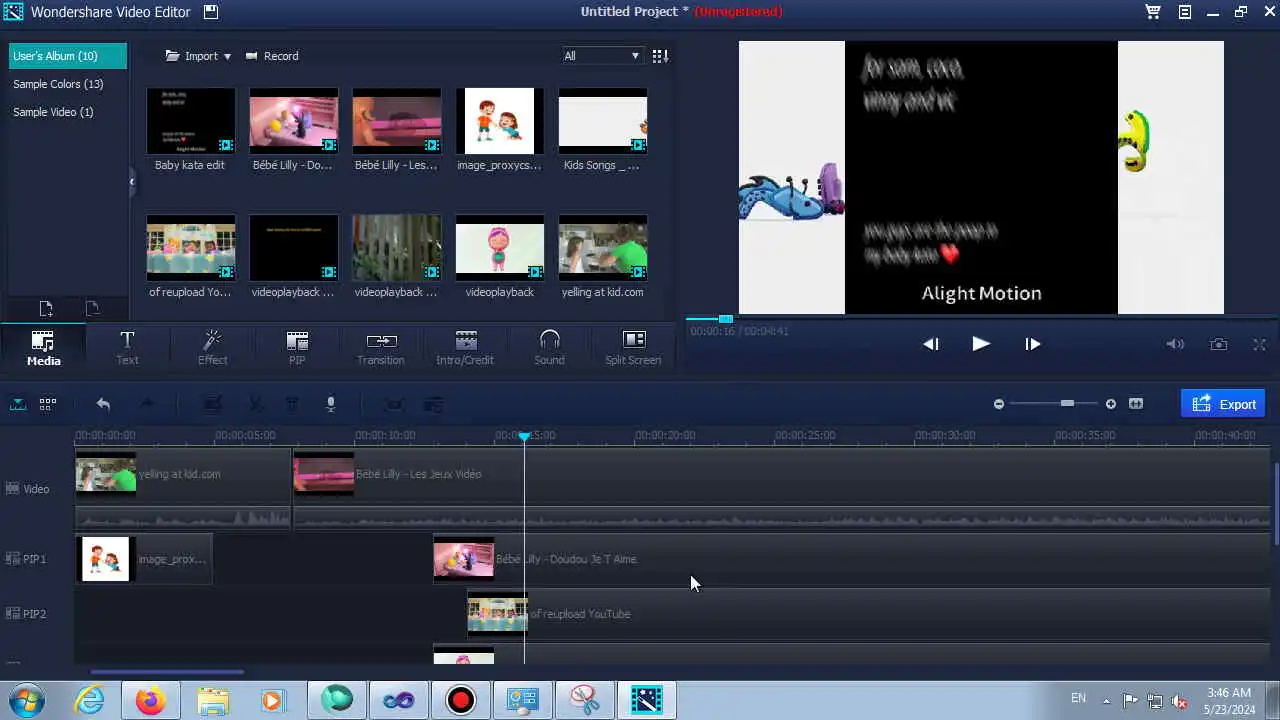Open the PIP tab
The width and height of the screenshot is (1280, 720).
tap(297, 347)
